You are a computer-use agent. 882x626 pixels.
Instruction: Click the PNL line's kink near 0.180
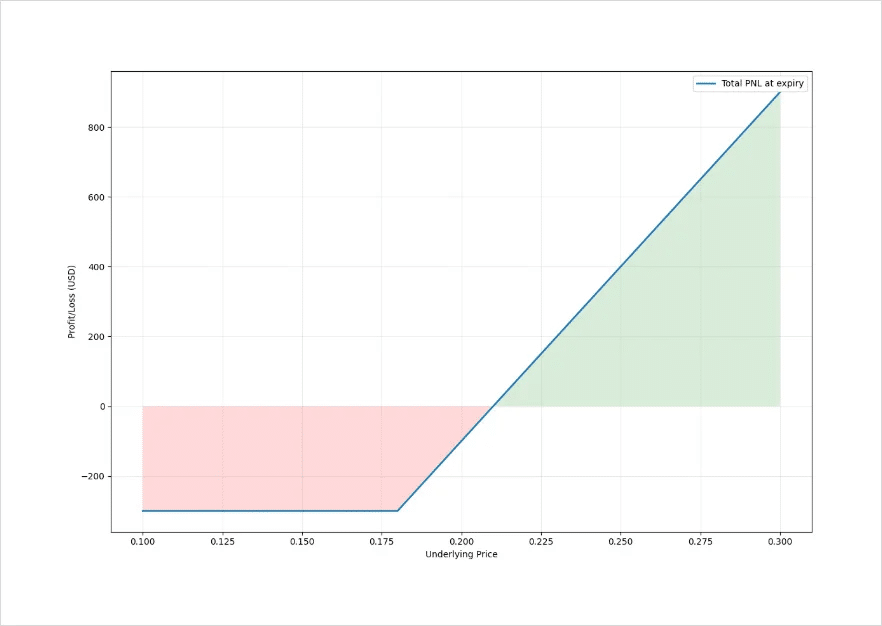click(x=398, y=511)
